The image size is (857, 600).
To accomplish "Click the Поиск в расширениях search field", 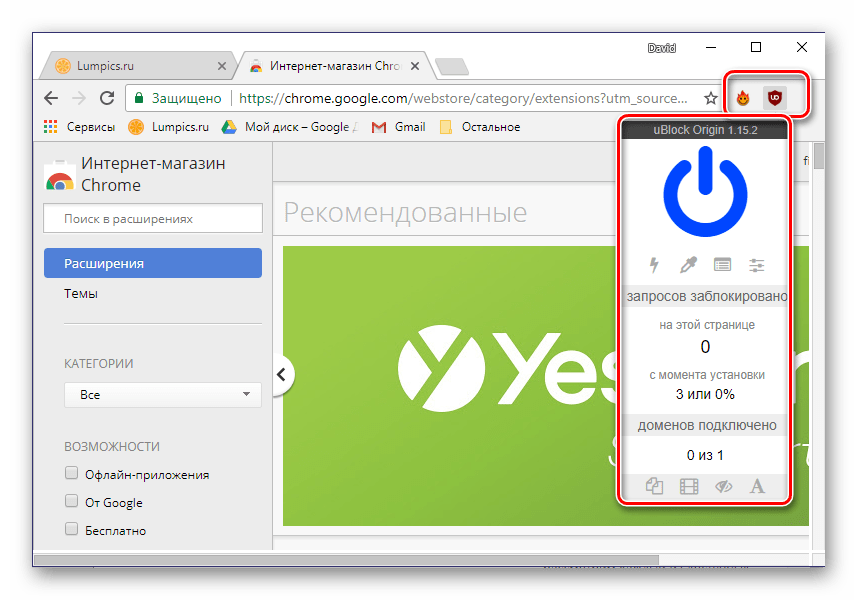I will (x=153, y=219).
